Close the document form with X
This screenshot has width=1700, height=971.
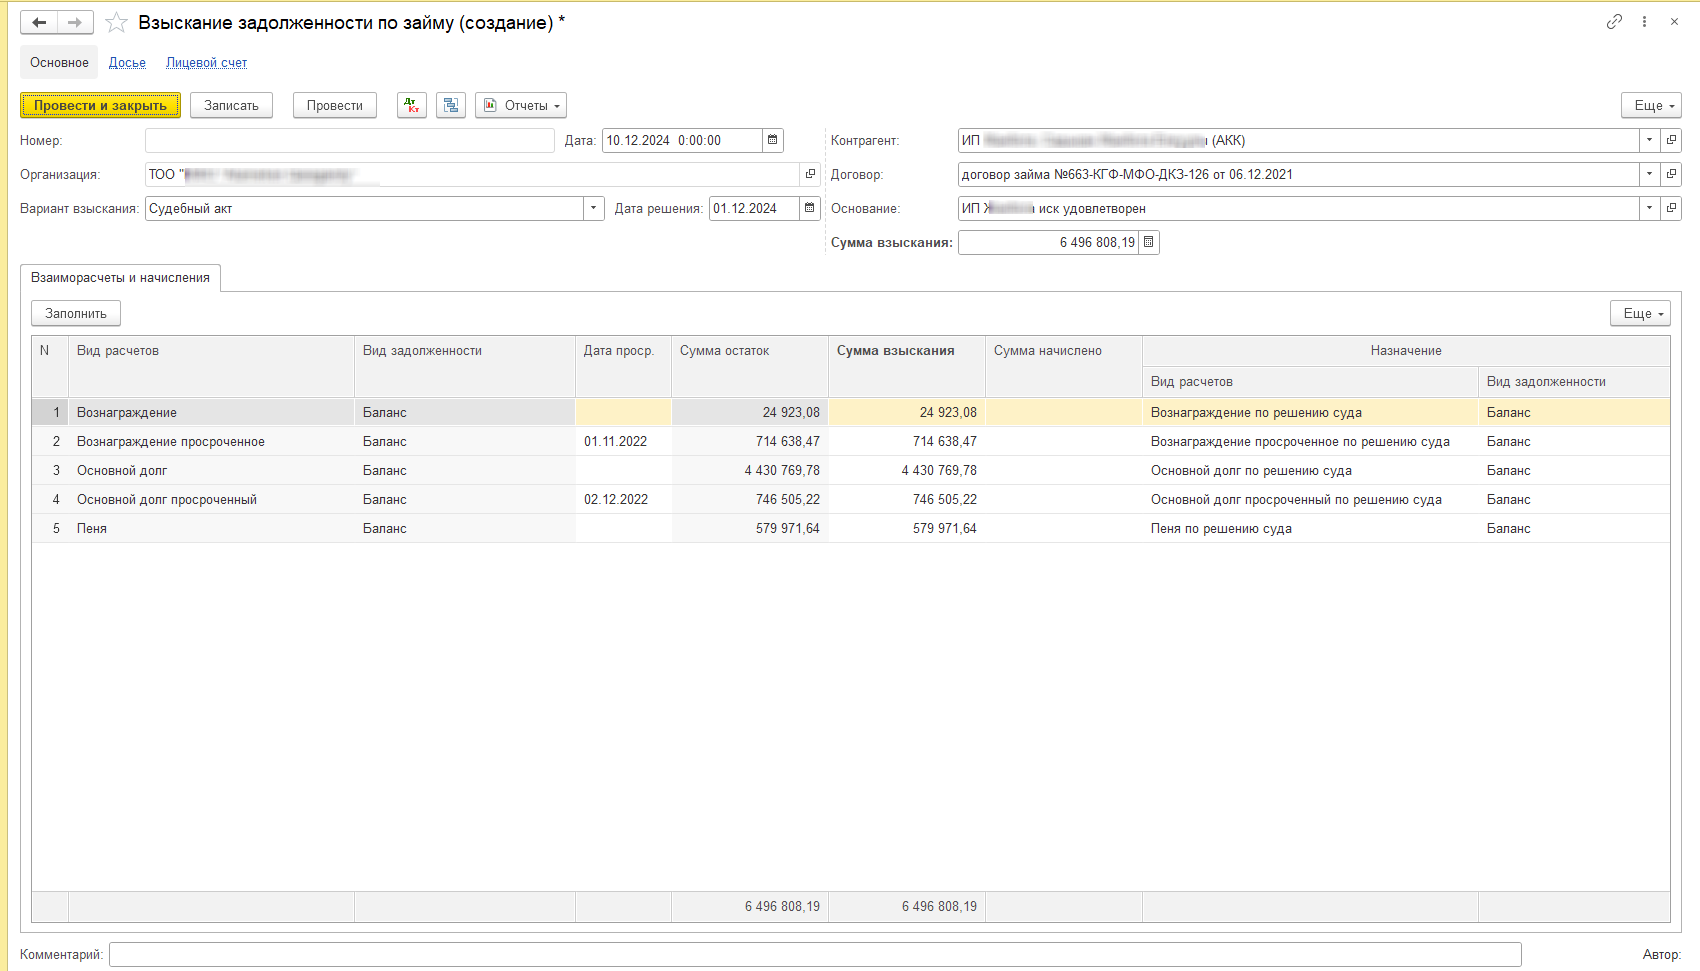(1674, 21)
